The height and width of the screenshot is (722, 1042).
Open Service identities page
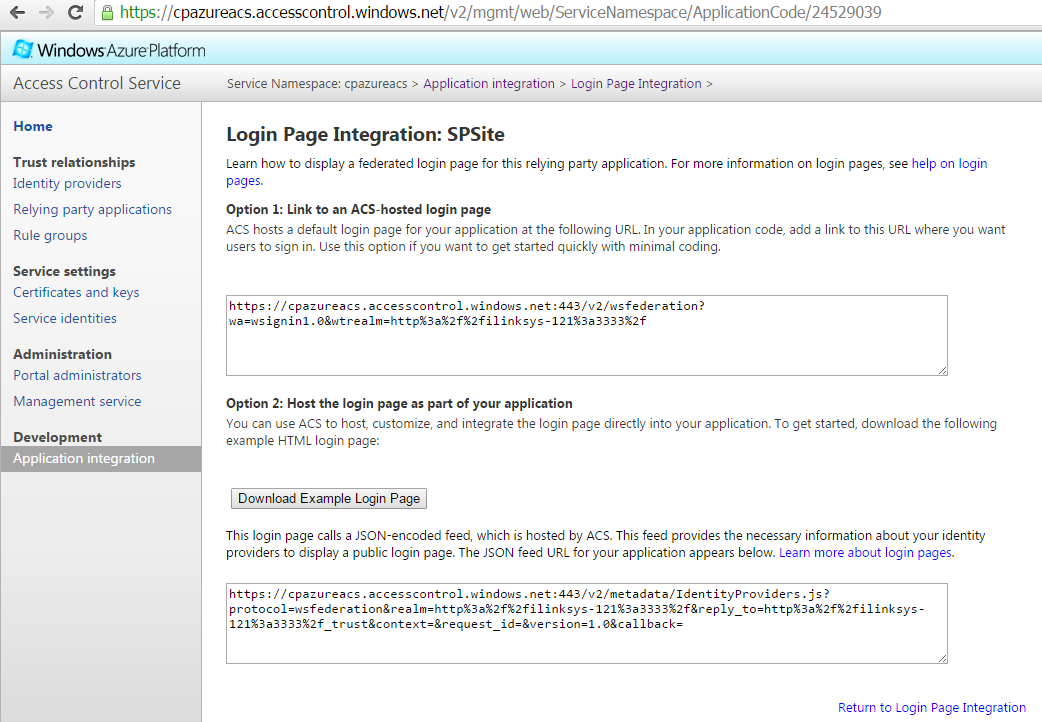64,318
